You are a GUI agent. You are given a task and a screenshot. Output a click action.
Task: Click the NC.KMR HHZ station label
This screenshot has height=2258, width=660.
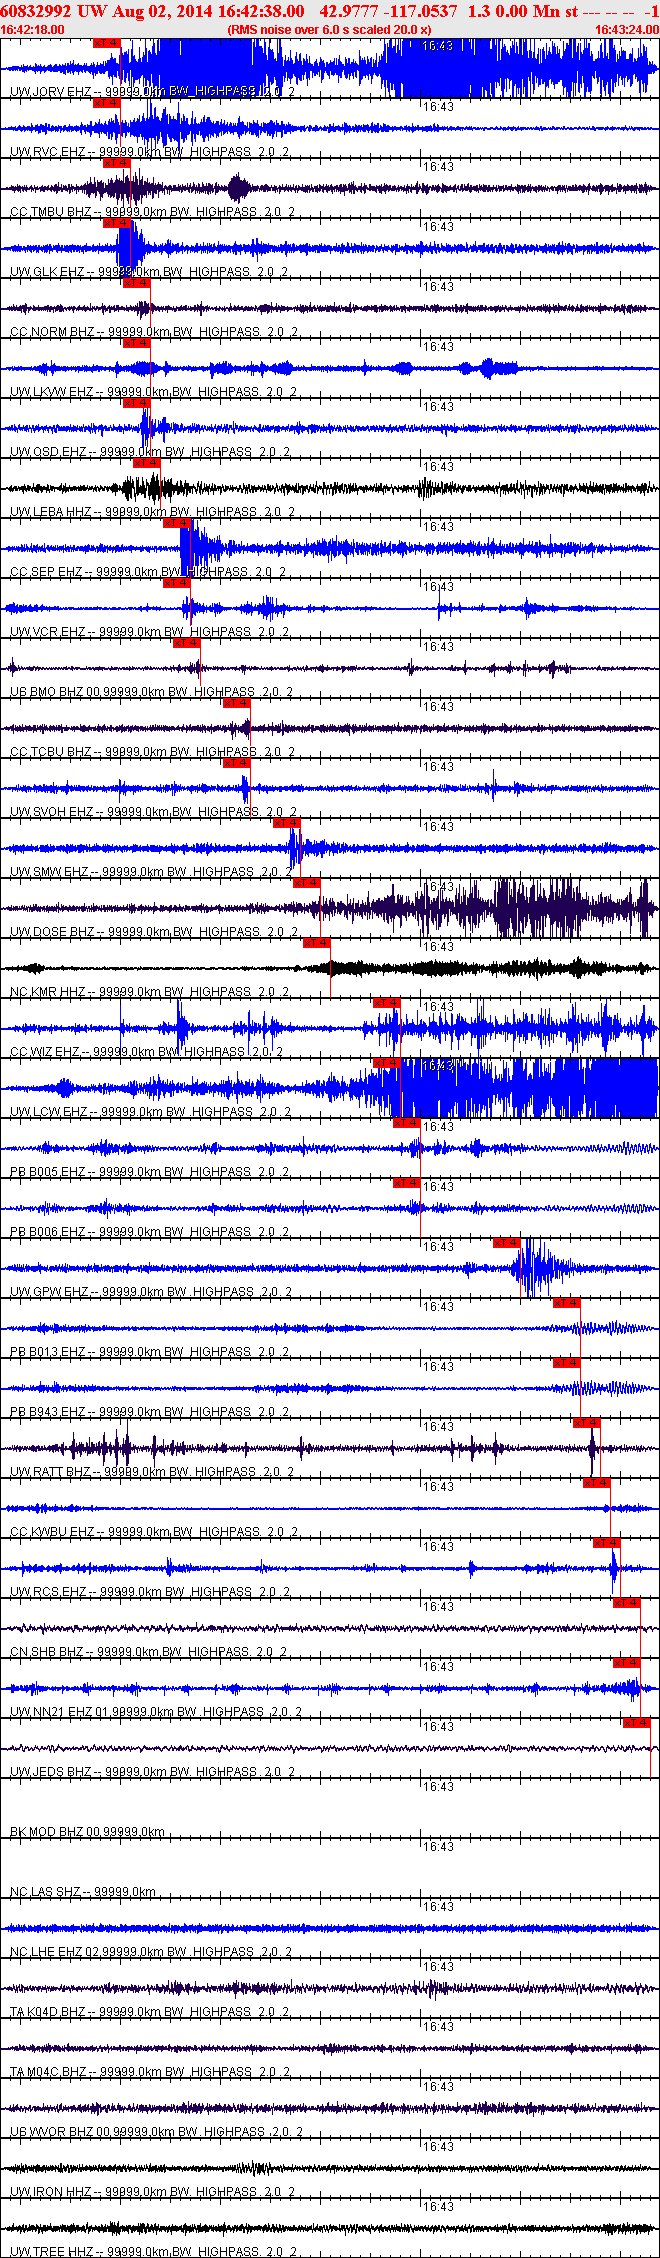point(150,991)
